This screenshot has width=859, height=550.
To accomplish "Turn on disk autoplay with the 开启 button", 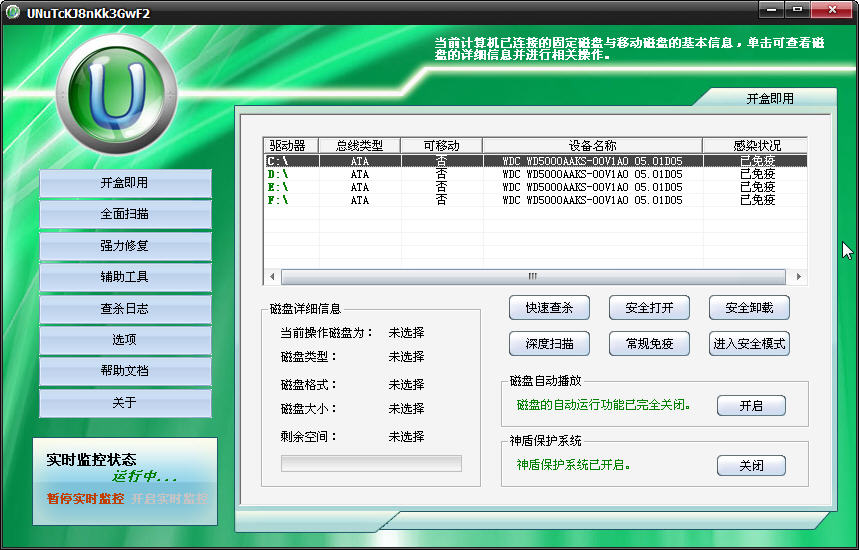I will [750, 406].
